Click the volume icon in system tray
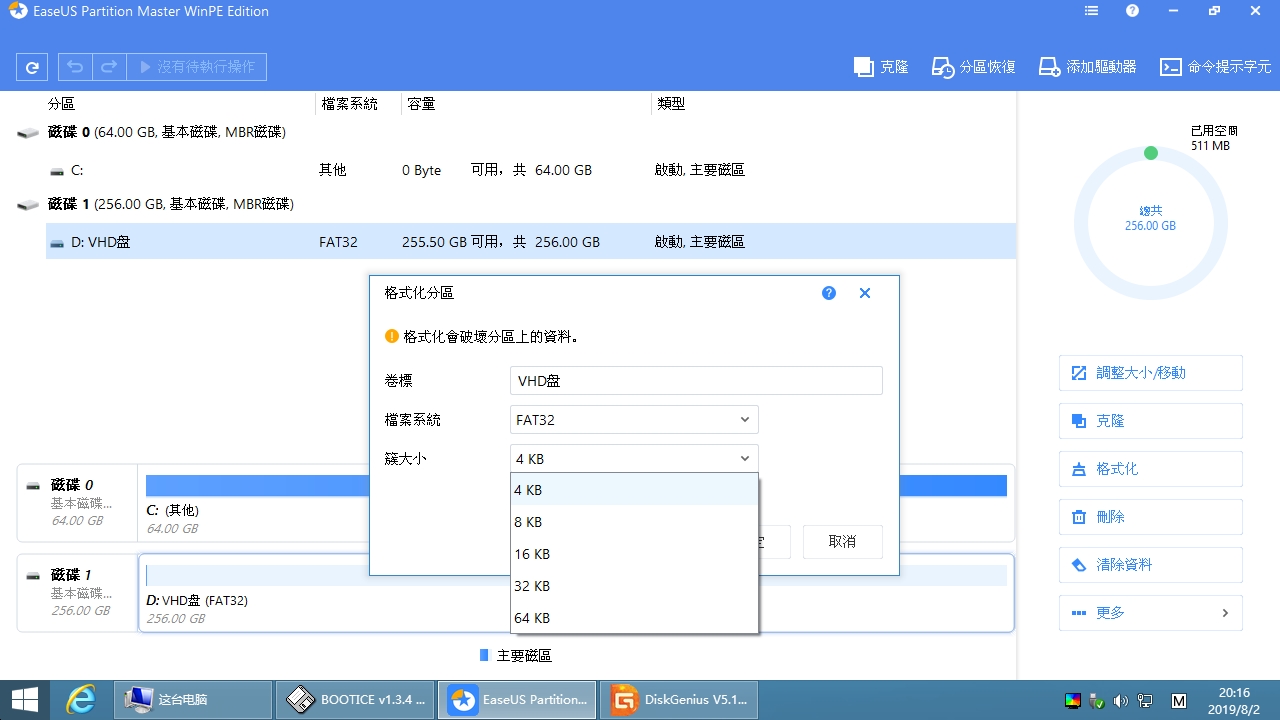This screenshot has width=1280, height=720. click(1120, 700)
